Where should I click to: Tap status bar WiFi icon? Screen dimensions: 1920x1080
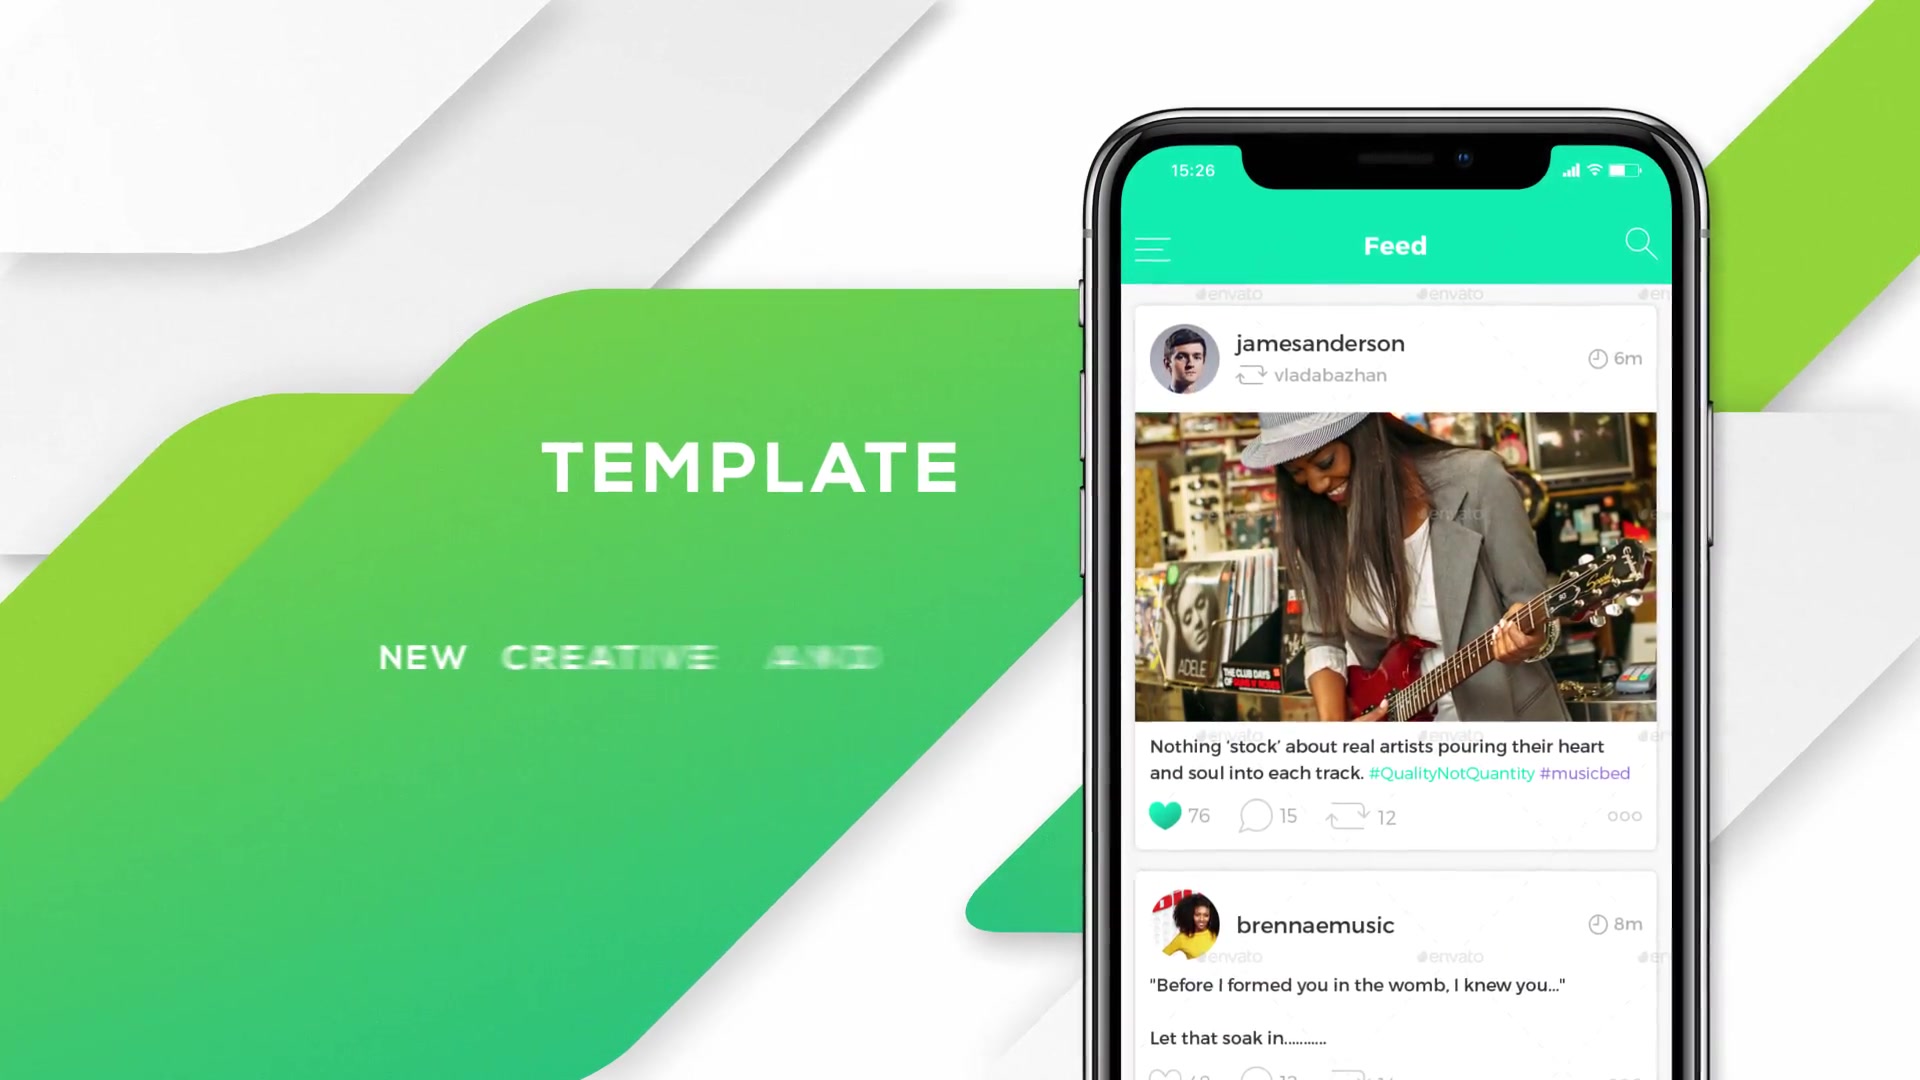(1598, 169)
